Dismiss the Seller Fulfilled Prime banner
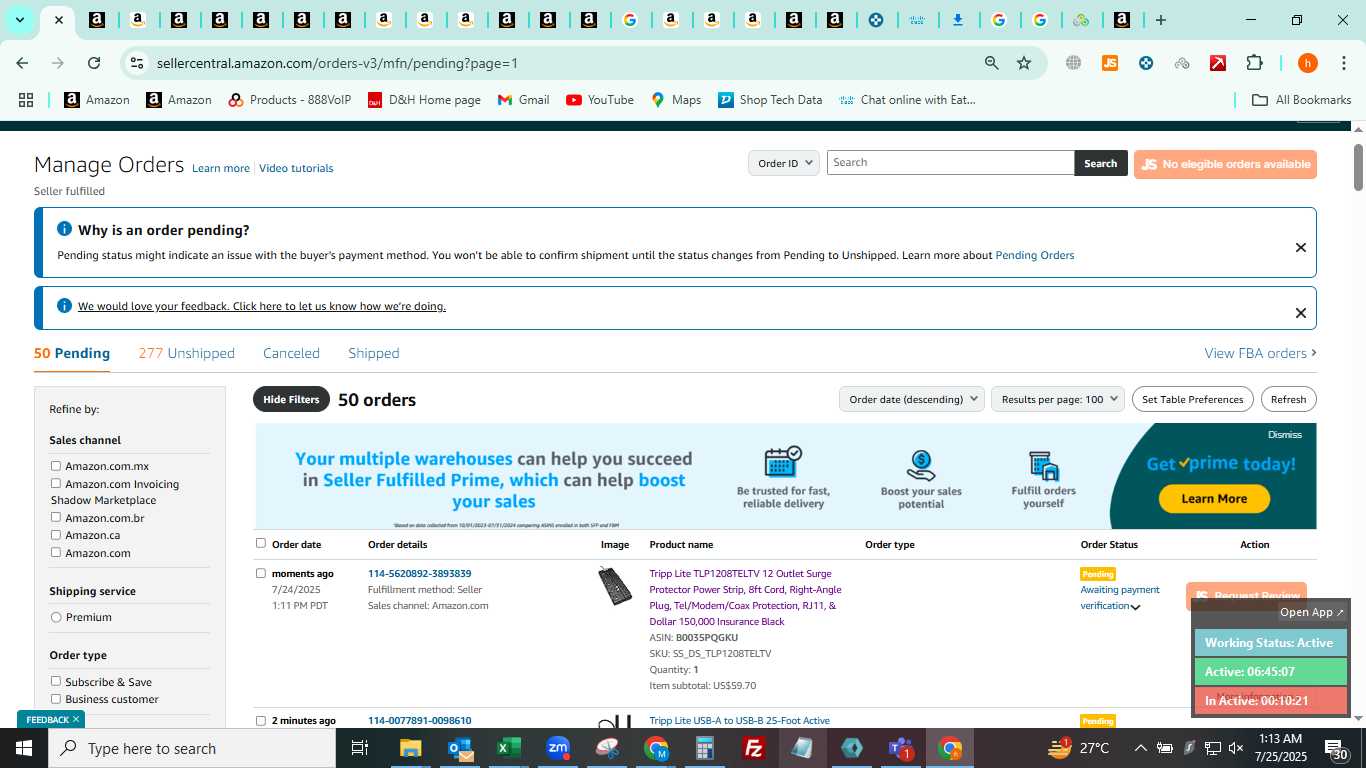The height and width of the screenshot is (768, 1366). [x=1285, y=435]
